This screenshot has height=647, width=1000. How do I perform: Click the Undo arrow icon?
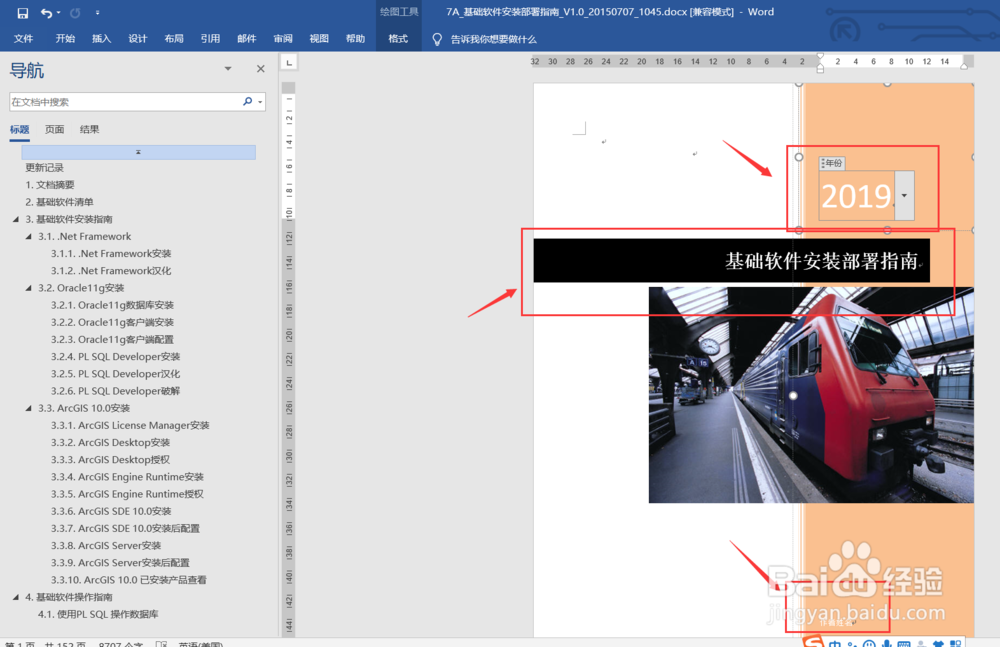(x=46, y=13)
